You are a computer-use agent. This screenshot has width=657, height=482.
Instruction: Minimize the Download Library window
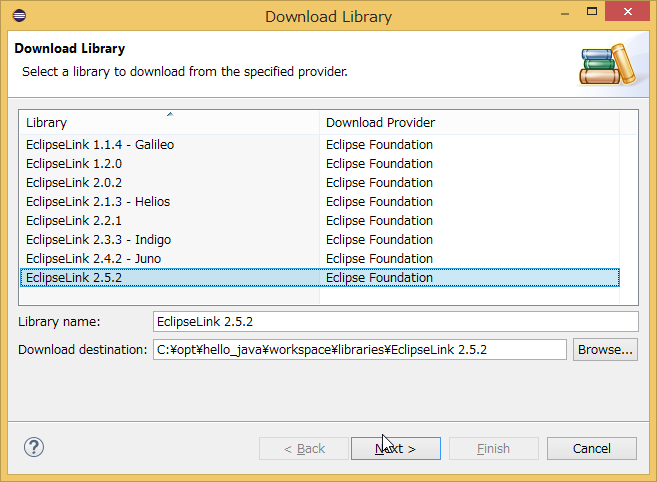coord(565,13)
